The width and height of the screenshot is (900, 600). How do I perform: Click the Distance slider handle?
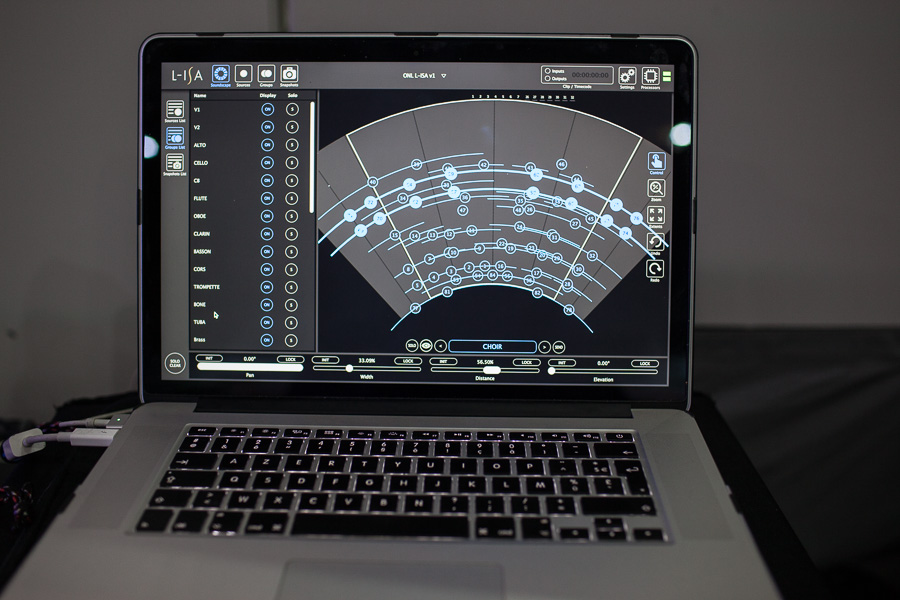[492, 370]
